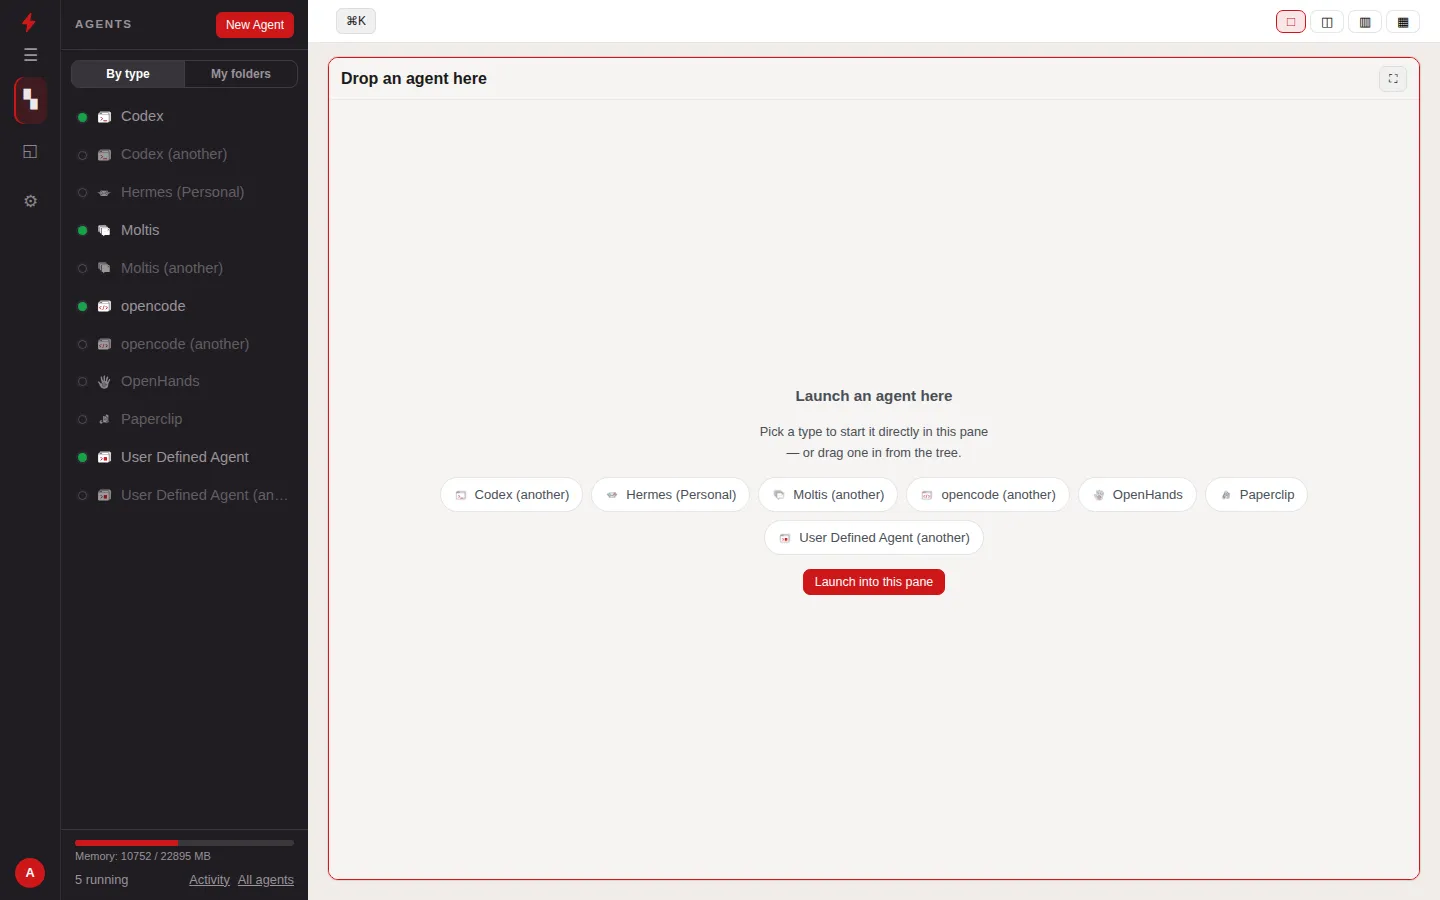Open settings via the gear icon

pyautogui.click(x=30, y=201)
